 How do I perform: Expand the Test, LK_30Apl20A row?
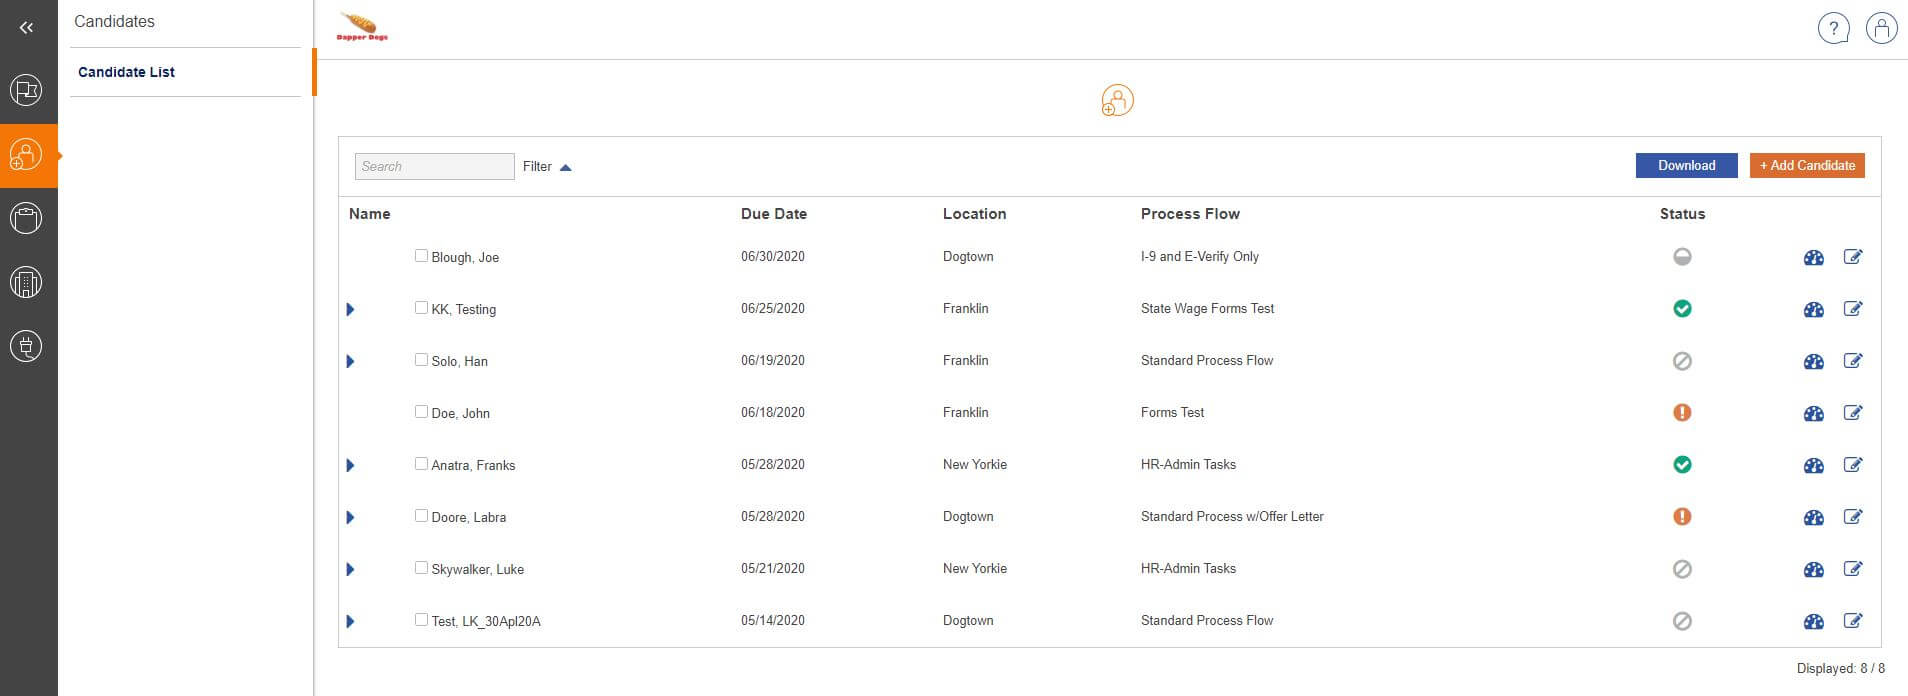350,621
